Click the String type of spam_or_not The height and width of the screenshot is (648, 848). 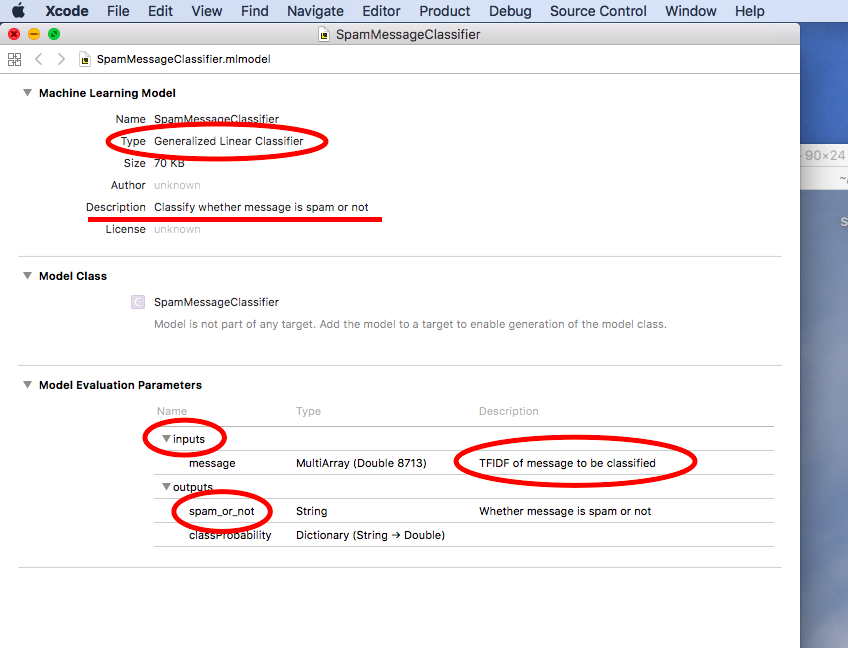click(312, 511)
